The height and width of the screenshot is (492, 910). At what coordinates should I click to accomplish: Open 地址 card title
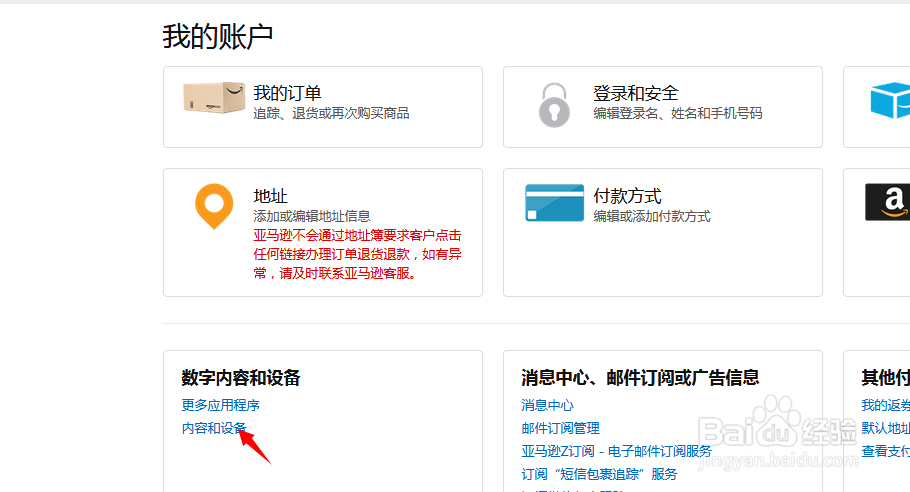(270, 196)
